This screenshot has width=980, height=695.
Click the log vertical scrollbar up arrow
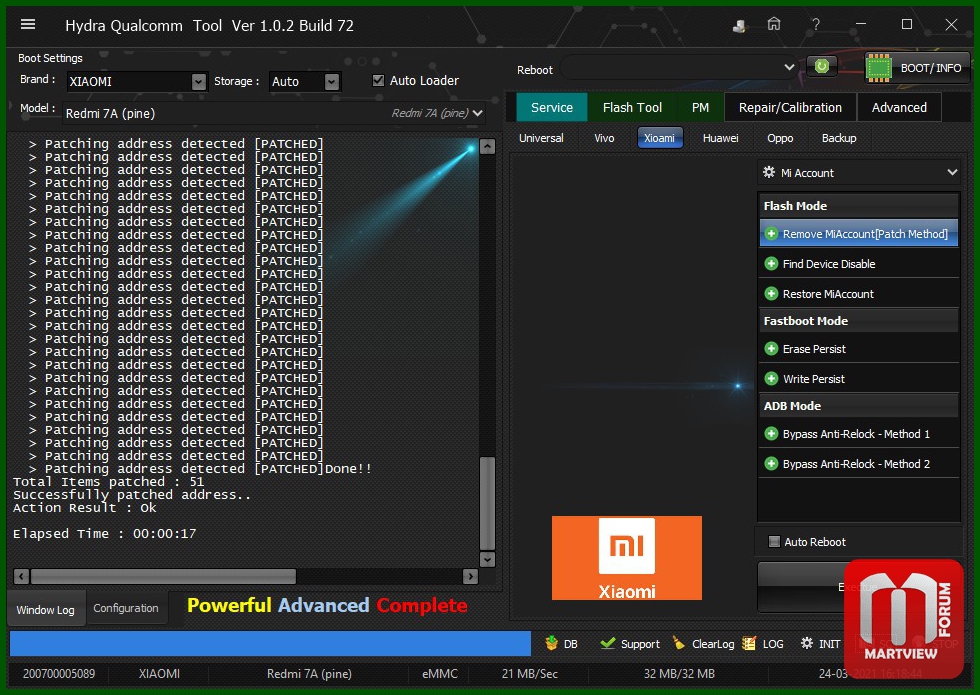[x=488, y=147]
